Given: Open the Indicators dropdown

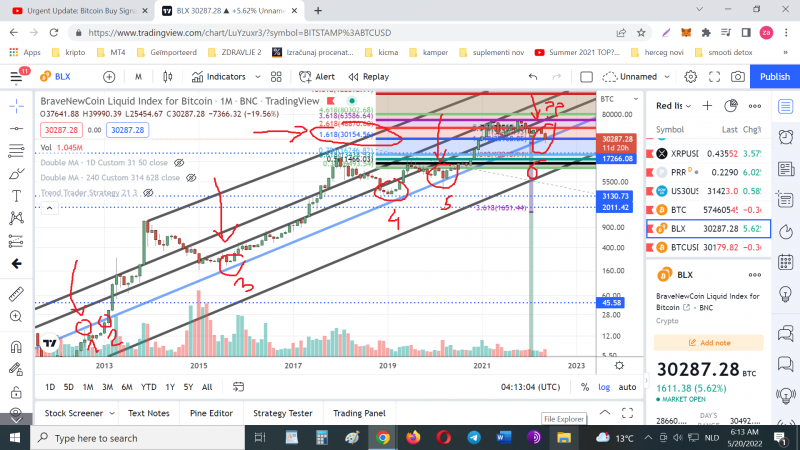Looking at the screenshot, I should (x=218, y=76).
